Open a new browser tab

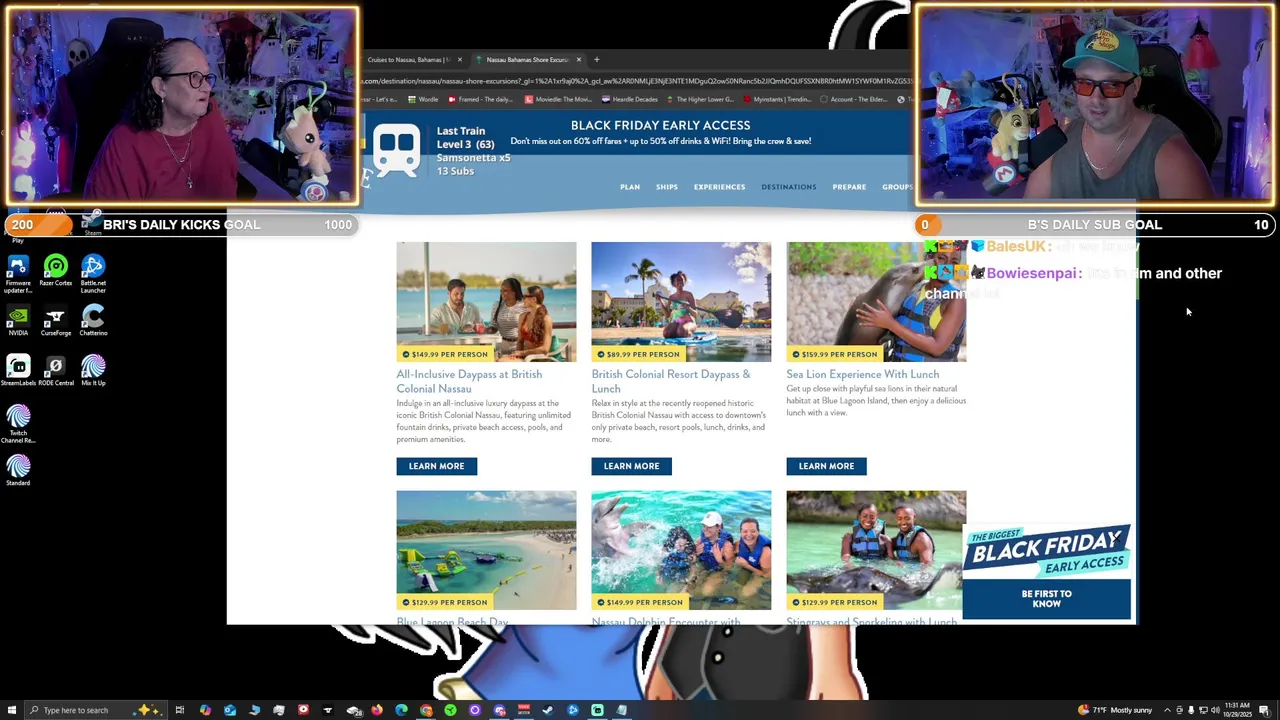click(597, 59)
